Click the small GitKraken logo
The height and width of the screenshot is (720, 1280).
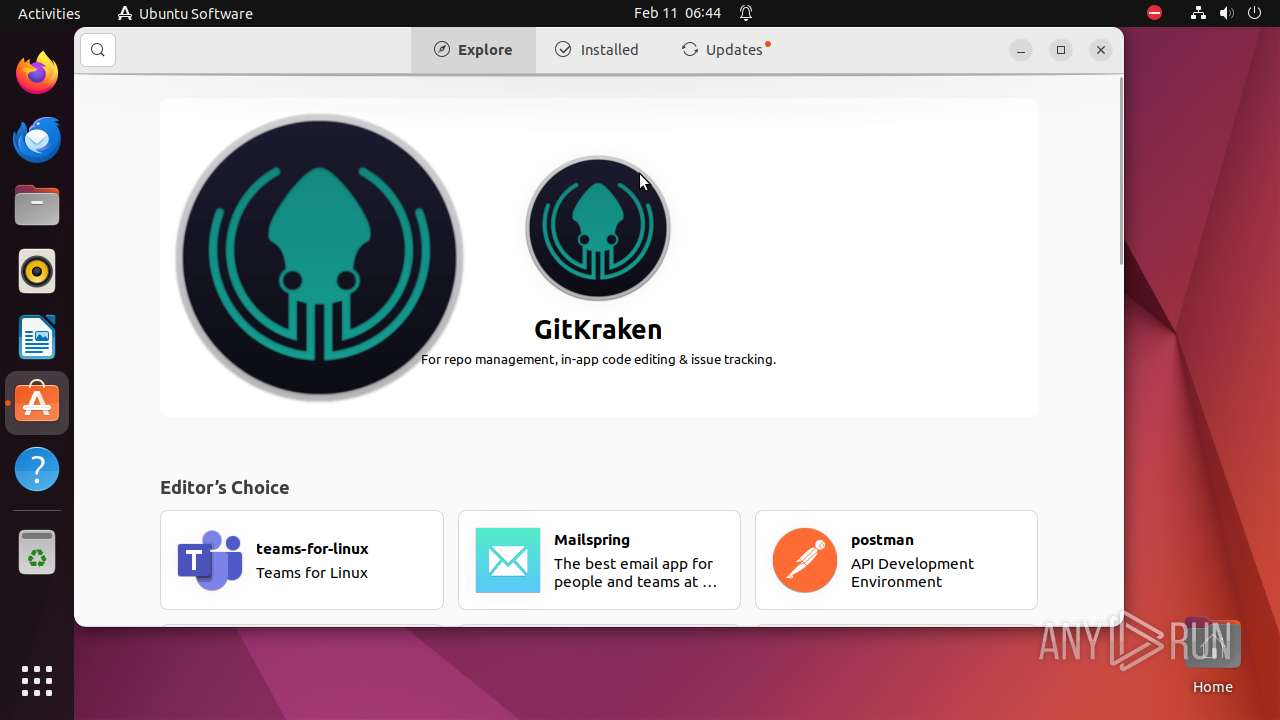[x=598, y=228]
